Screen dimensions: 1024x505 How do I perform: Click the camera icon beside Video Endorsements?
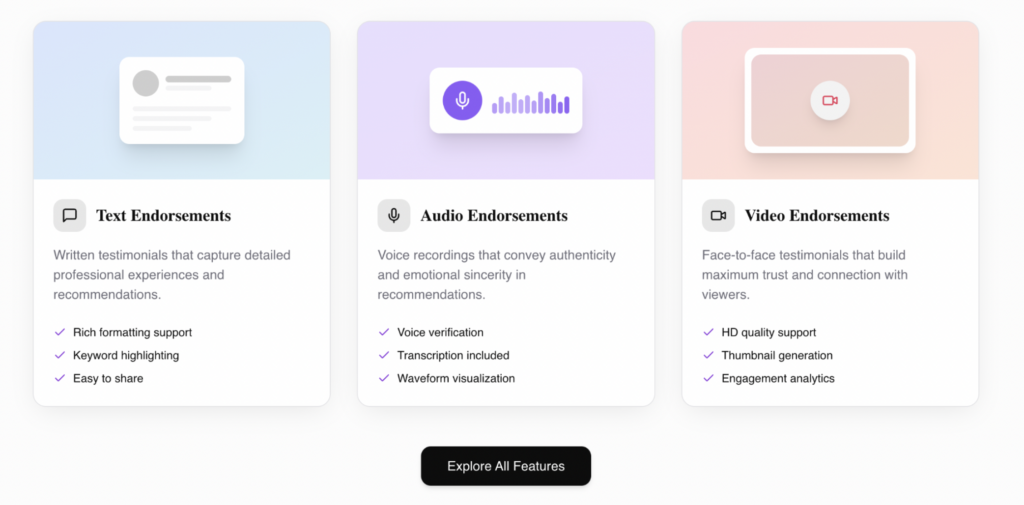pyautogui.click(x=718, y=215)
